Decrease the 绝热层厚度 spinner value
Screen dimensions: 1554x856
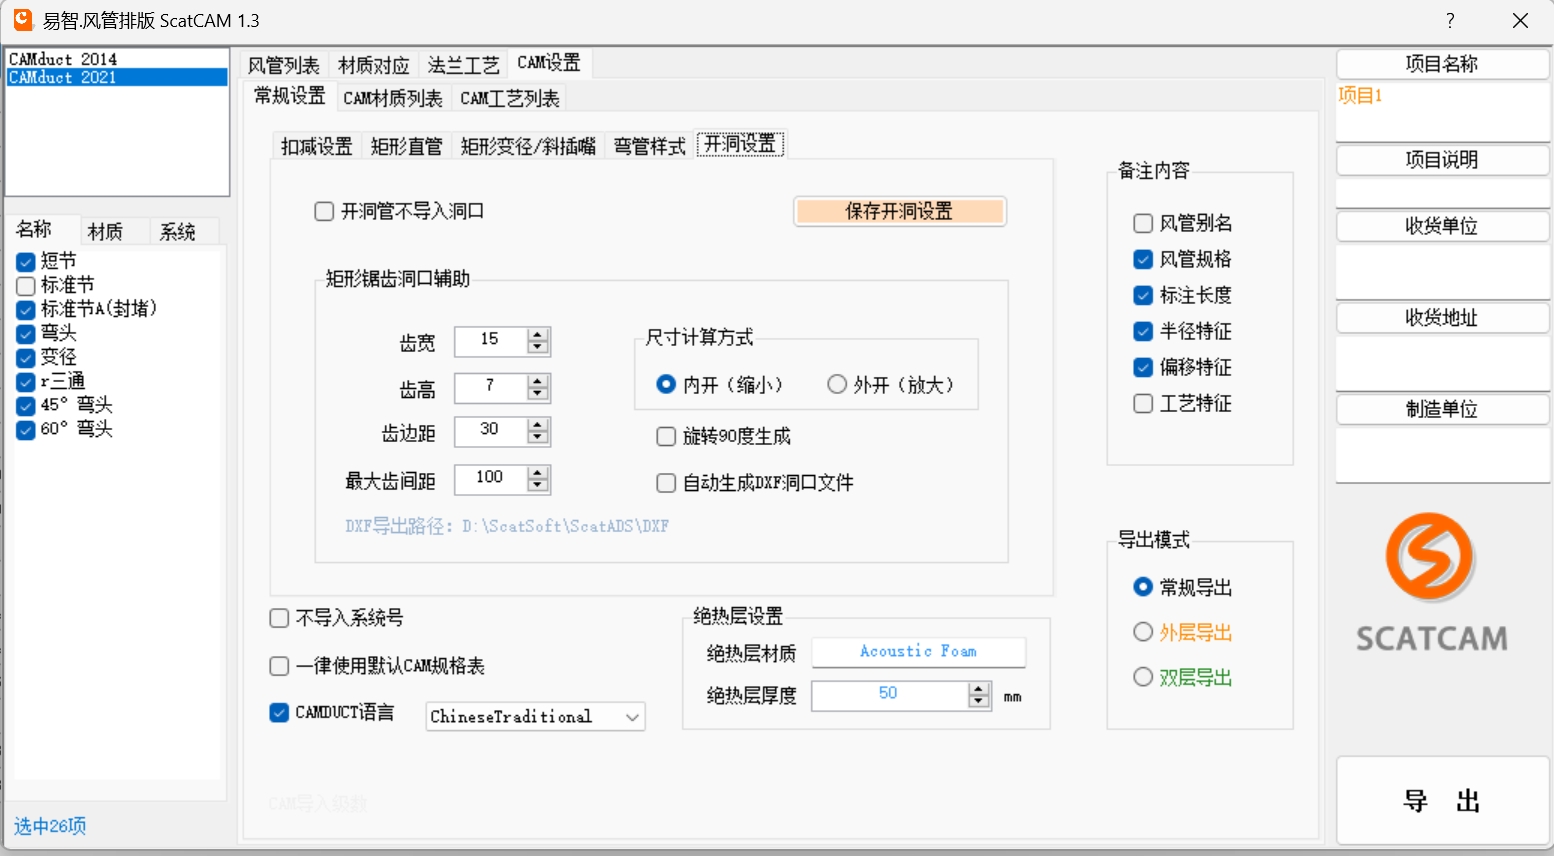coord(979,701)
